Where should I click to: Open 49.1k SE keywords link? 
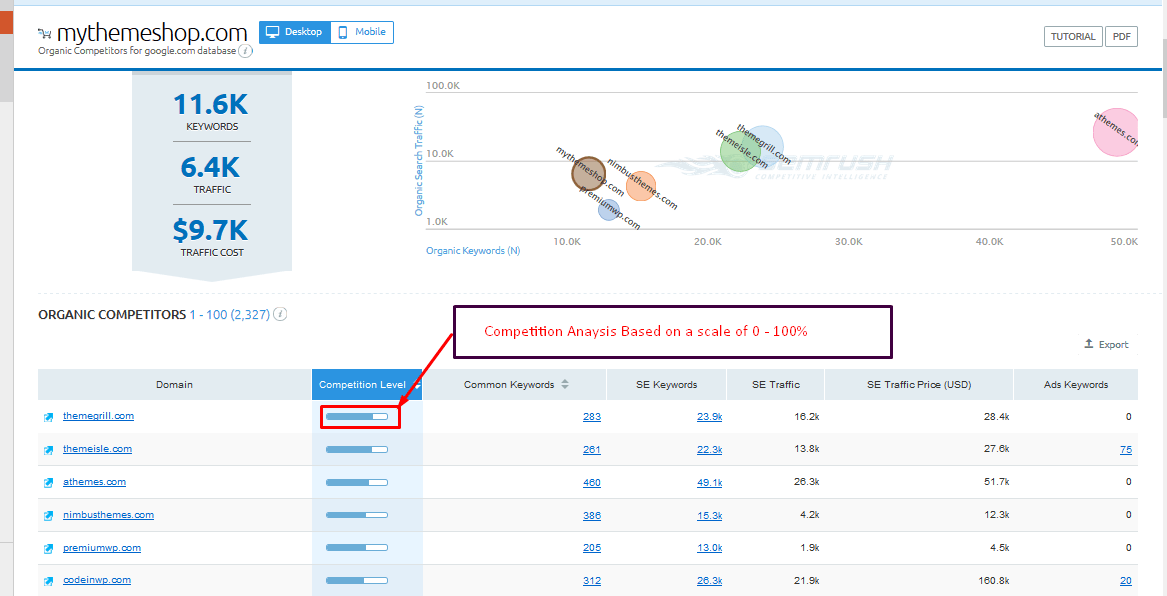point(709,482)
